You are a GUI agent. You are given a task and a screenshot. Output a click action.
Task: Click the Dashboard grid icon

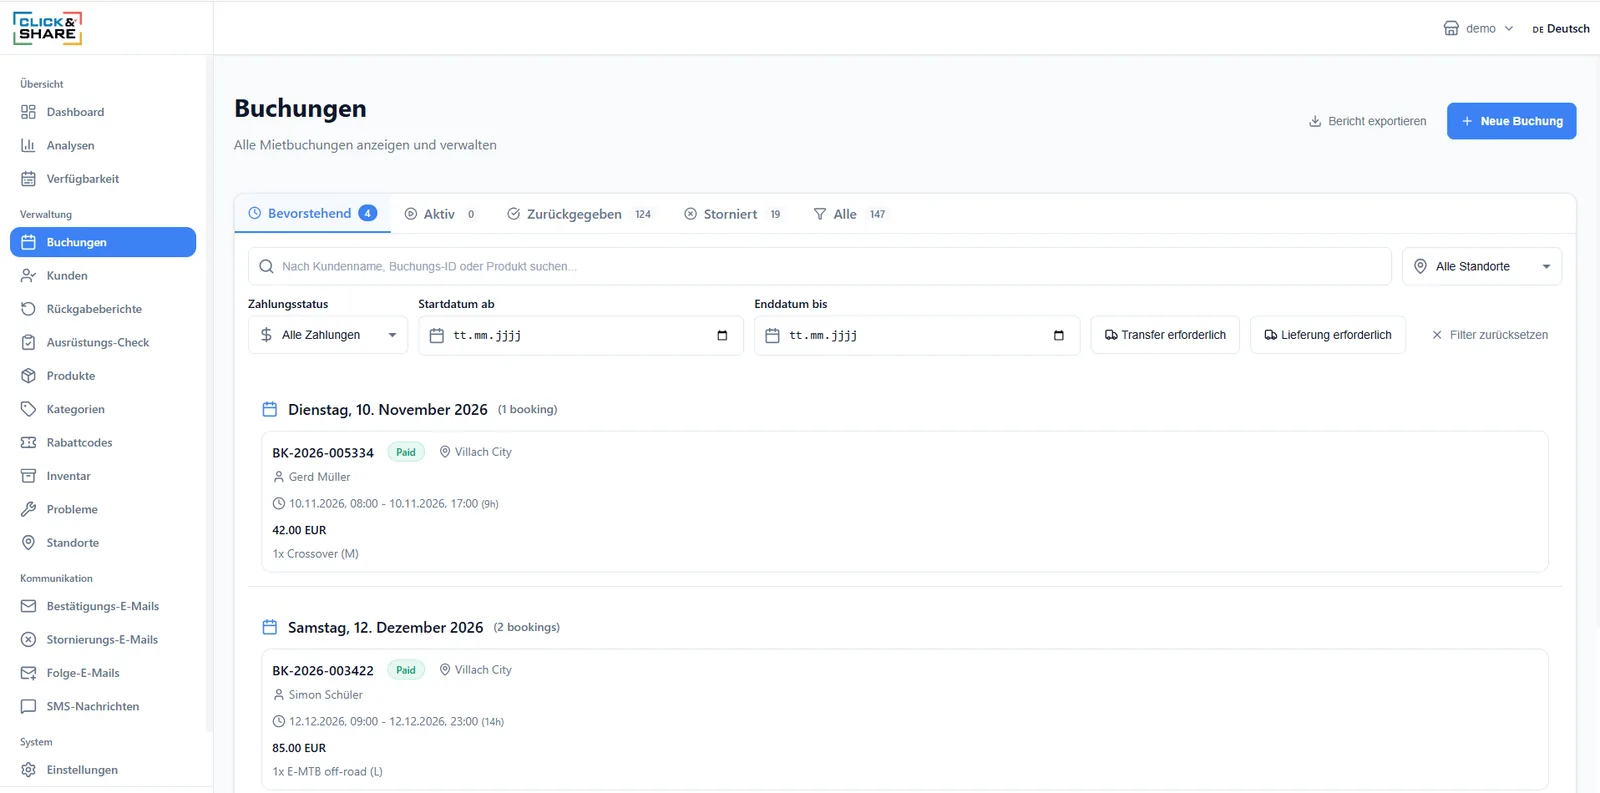click(28, 112)
